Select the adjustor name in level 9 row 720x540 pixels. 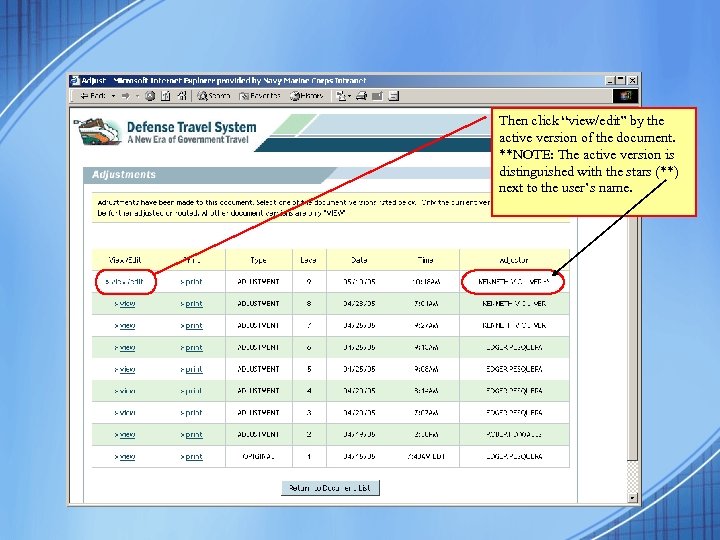pos(514,281)
